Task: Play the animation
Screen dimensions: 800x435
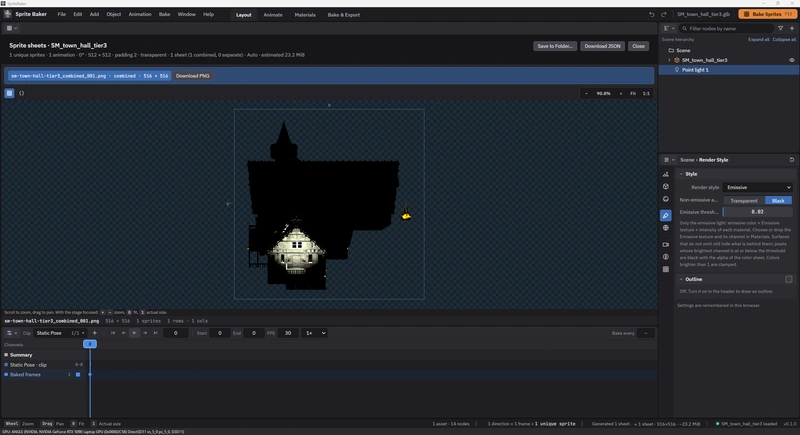Action: pyautogui.click(x=134, y=333)
